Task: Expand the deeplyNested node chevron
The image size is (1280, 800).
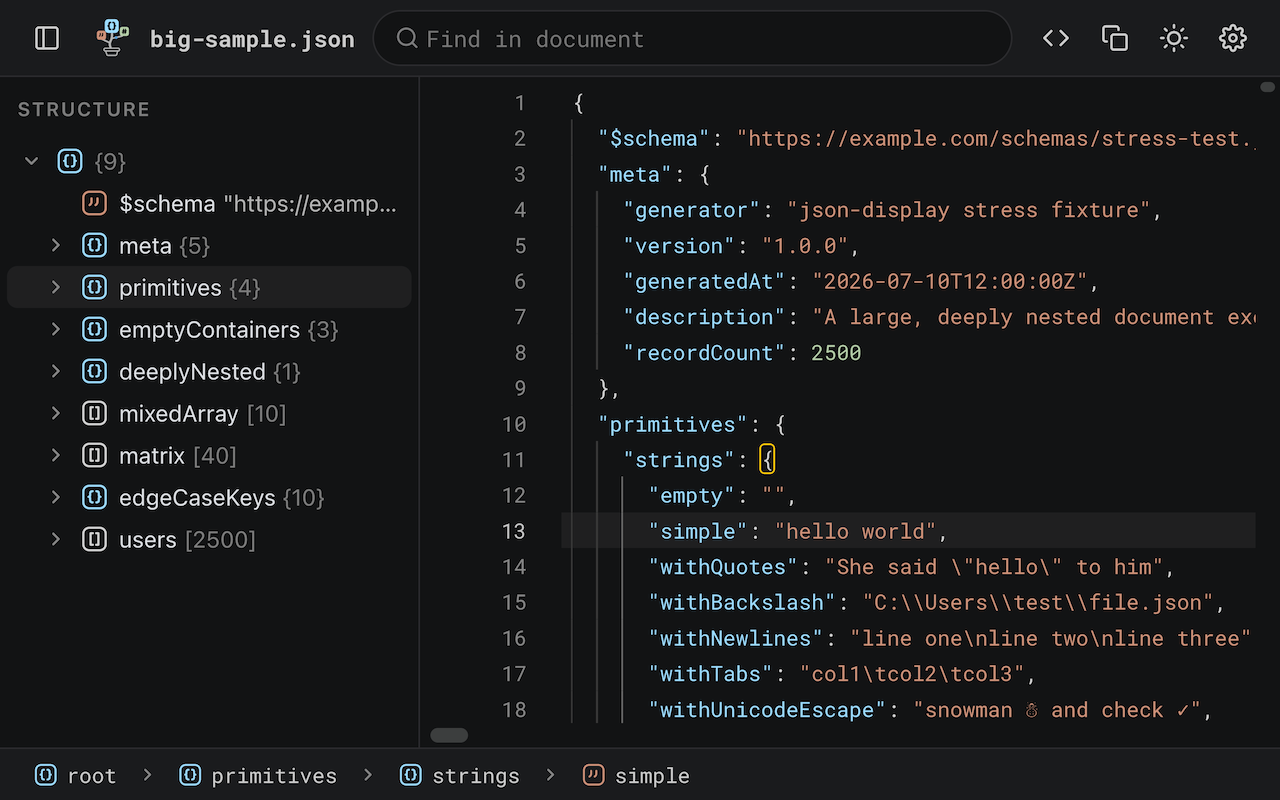Action: [x=56, y=371]
